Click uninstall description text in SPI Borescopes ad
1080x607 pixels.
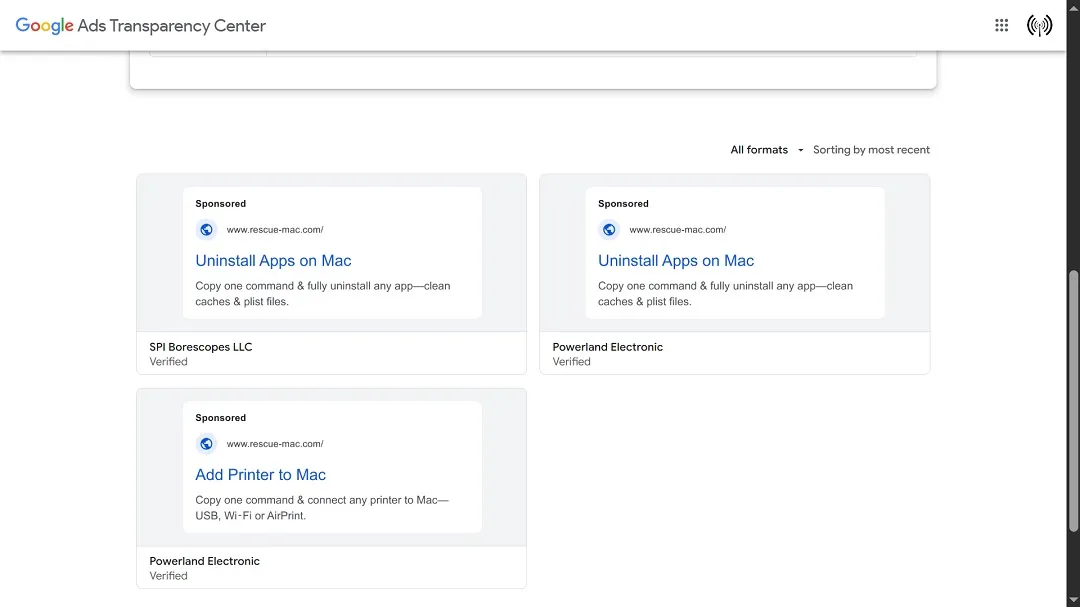pos(322,294)
